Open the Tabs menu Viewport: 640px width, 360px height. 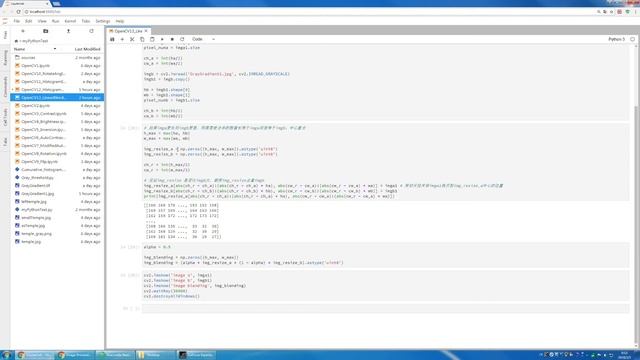pyautogui.click(x=86, y=21)
